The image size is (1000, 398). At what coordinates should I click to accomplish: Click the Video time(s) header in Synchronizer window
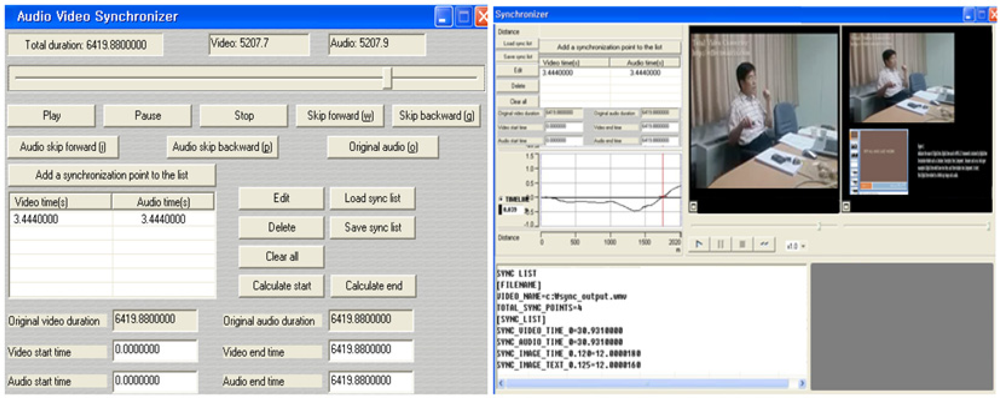click(x=575, y=63)
